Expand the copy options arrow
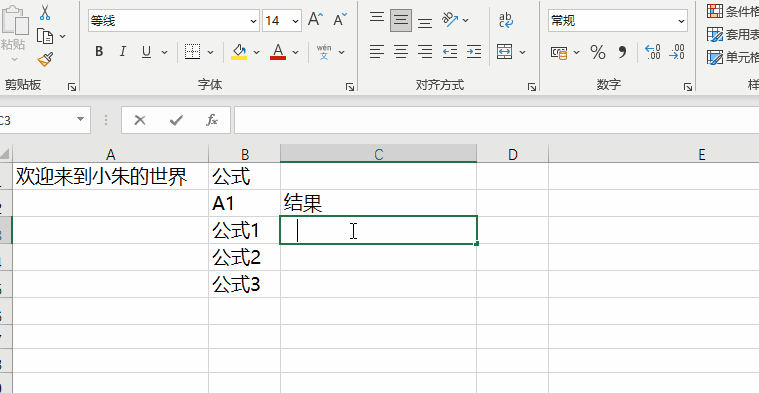This screenshot has width=759, height=393. (x=63, y=36)
